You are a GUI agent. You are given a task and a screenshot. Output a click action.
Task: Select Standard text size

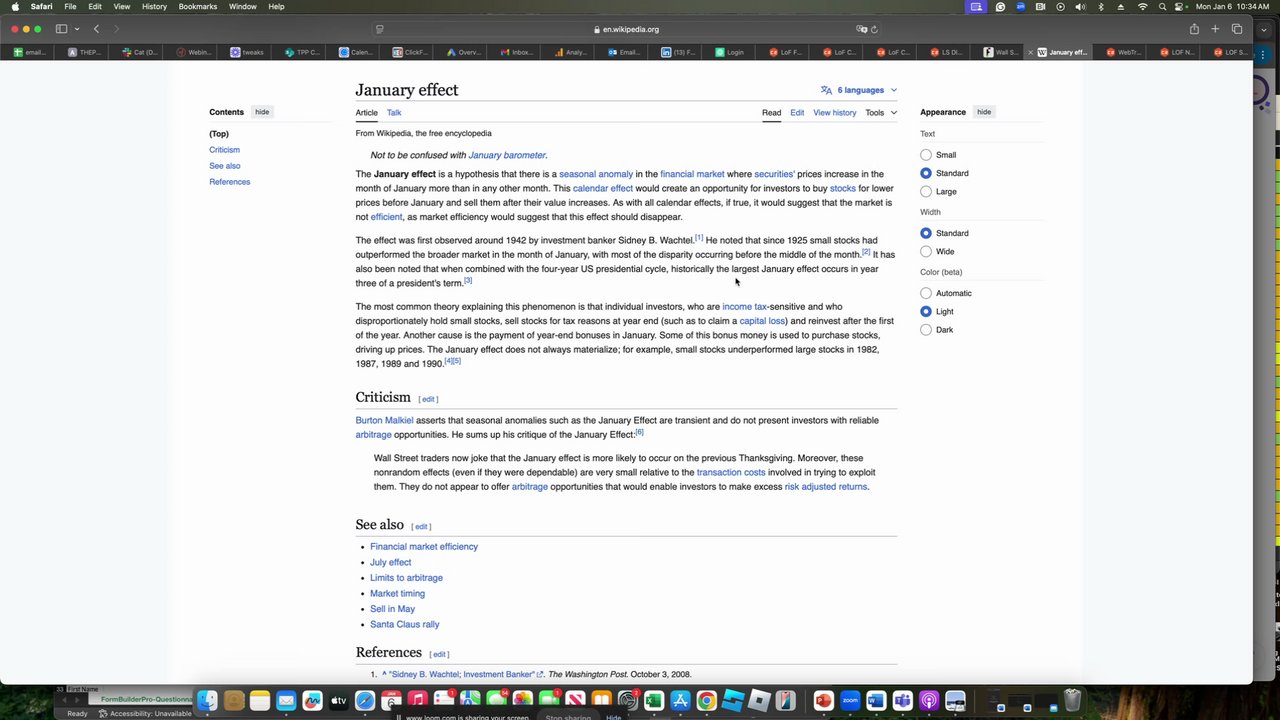point(926,173)
